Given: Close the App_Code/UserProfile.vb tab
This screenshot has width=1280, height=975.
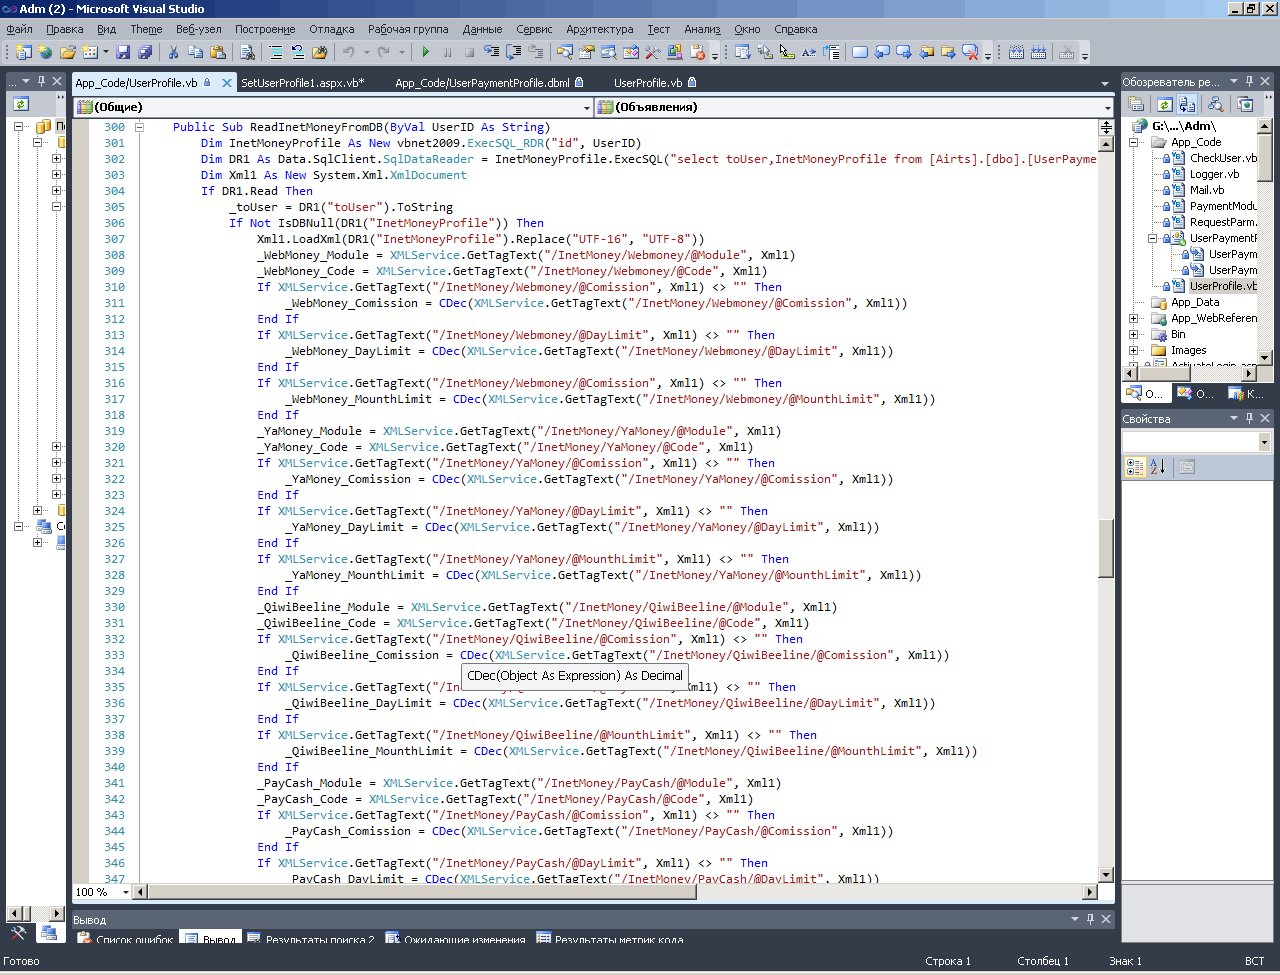Looking at the screenshot, I should (227, 83).
